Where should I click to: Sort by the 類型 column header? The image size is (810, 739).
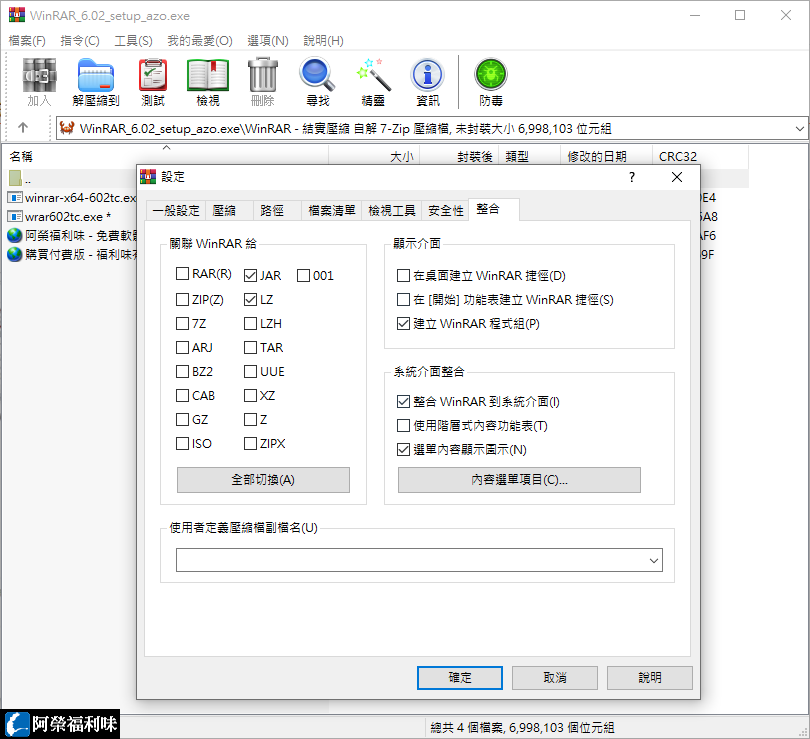[529, 156]
